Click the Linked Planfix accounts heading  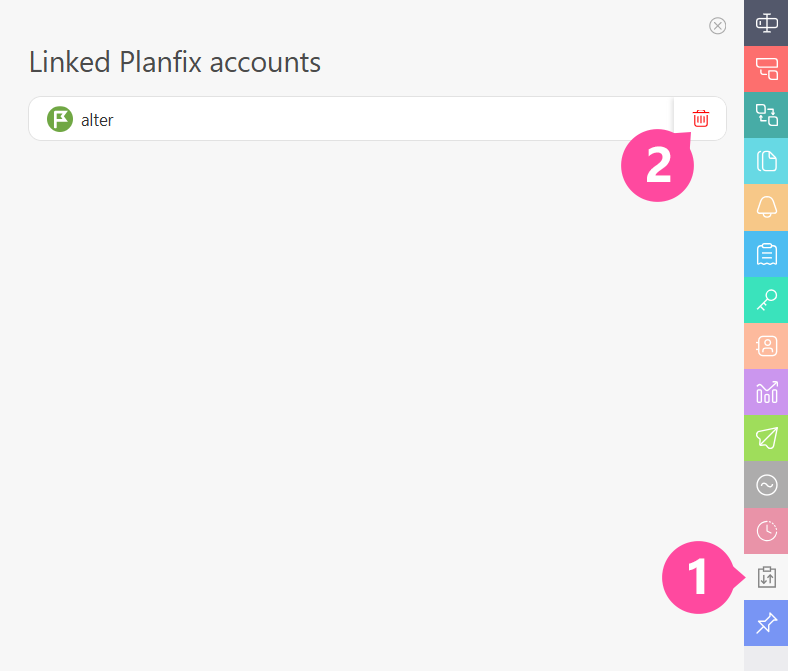(175, 62)
